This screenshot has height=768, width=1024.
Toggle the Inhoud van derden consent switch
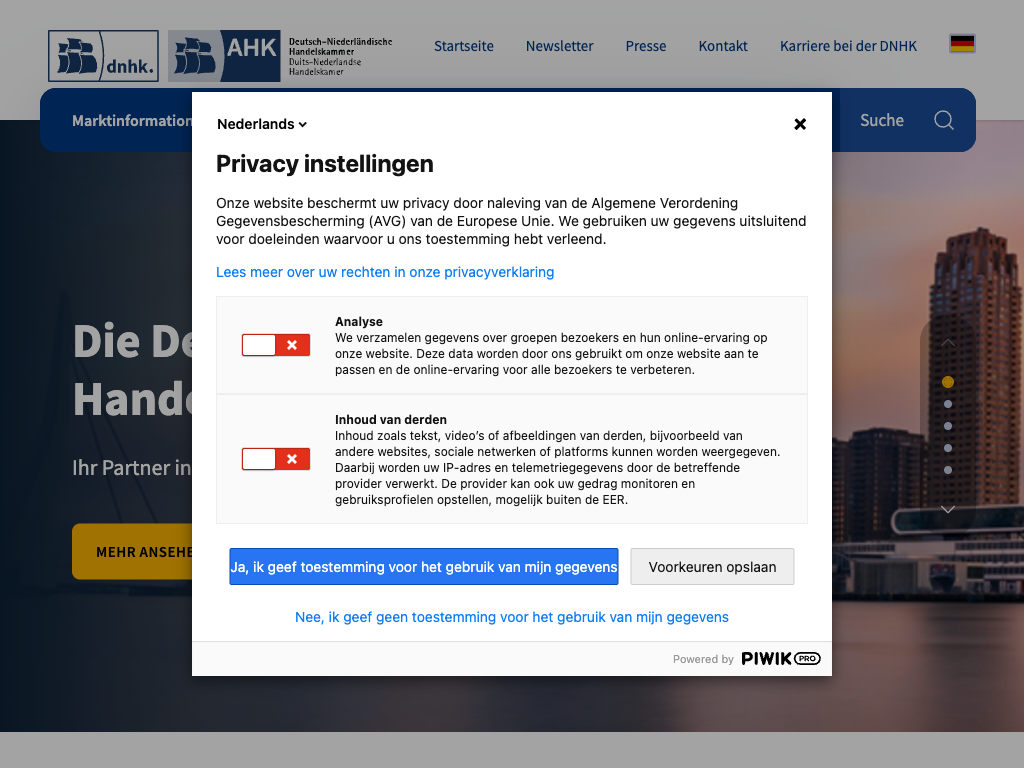pyautogui.click(x=276, y=459)
